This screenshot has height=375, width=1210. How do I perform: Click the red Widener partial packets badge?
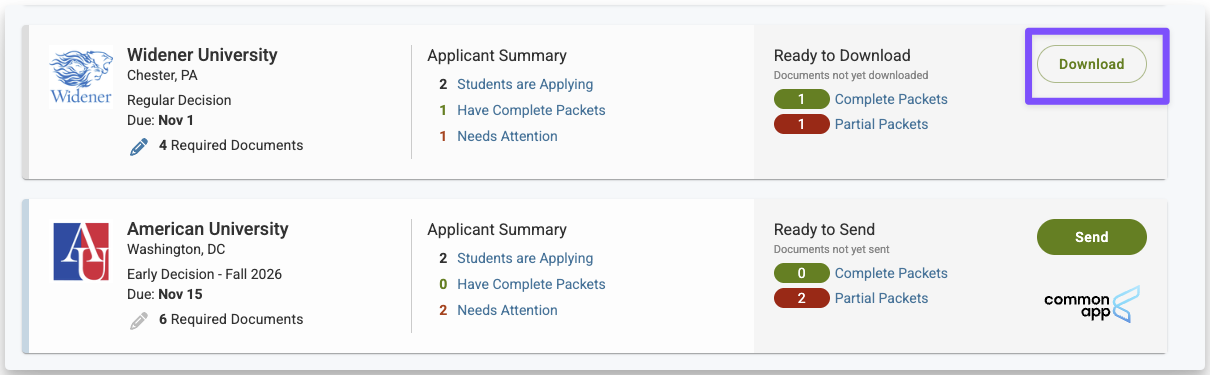point(802,124)
